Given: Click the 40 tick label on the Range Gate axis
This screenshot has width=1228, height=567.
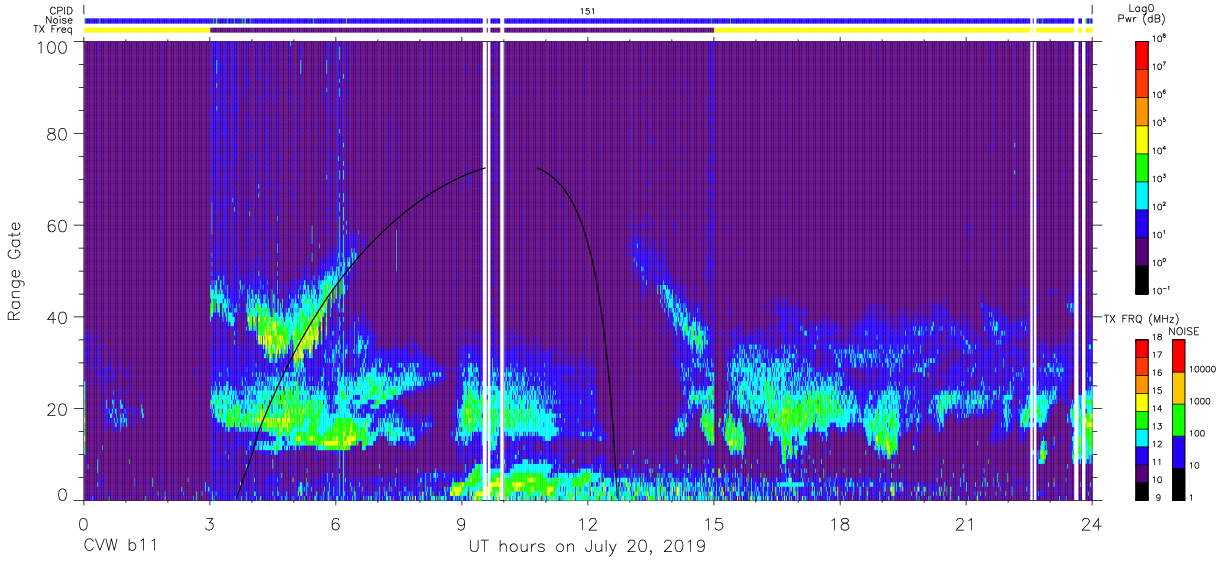Looking at the screenshot, I should coord(59,317).
